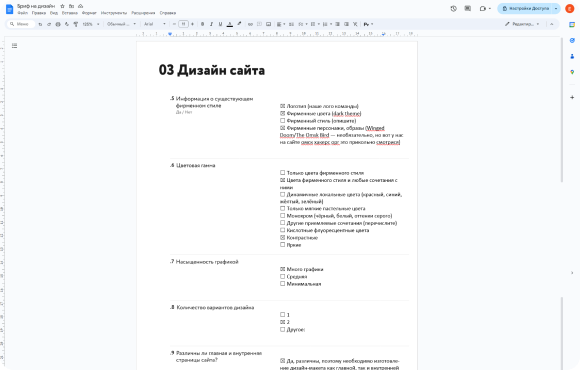The image size is (580, 370).
Task: Open the zoom level dropdown
Action: 91,24
